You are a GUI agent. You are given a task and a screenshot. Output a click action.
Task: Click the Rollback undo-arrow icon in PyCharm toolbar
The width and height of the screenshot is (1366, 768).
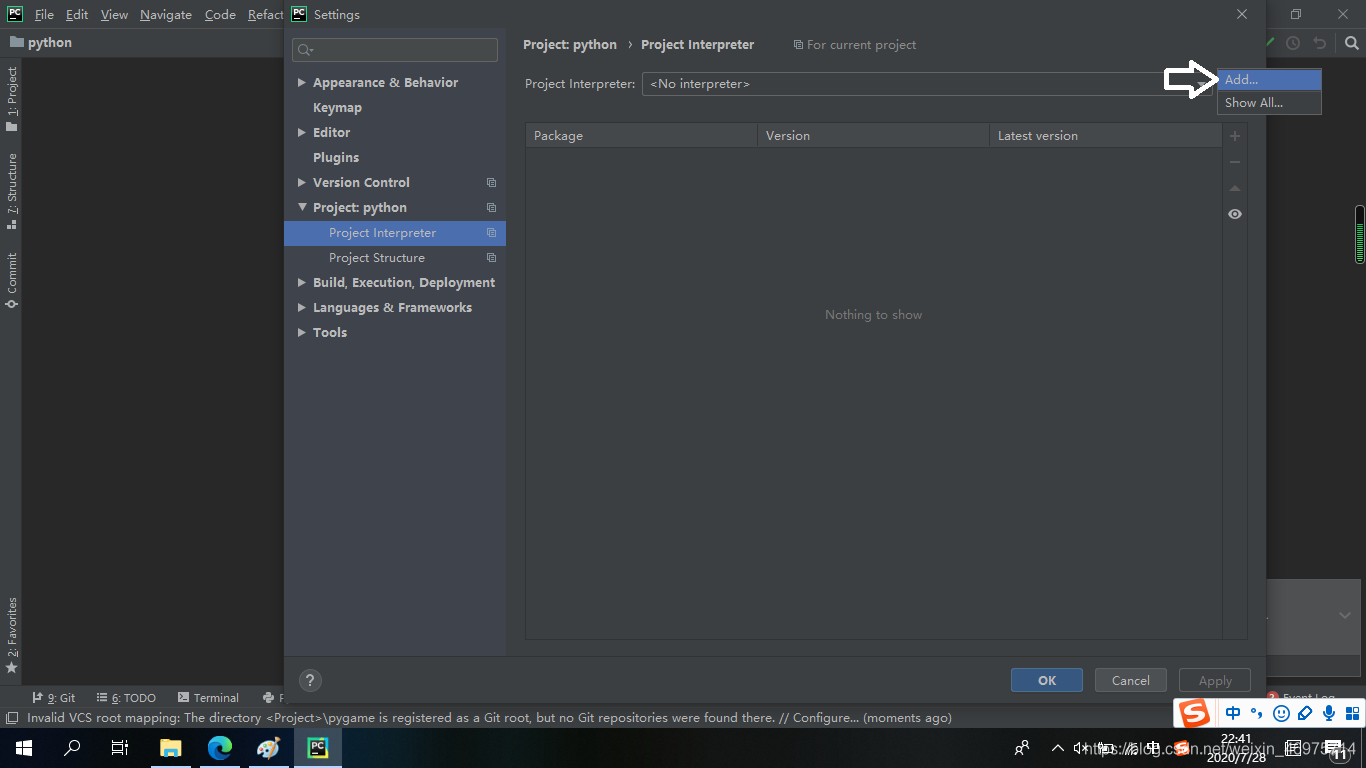click(x=1320, y=43)
